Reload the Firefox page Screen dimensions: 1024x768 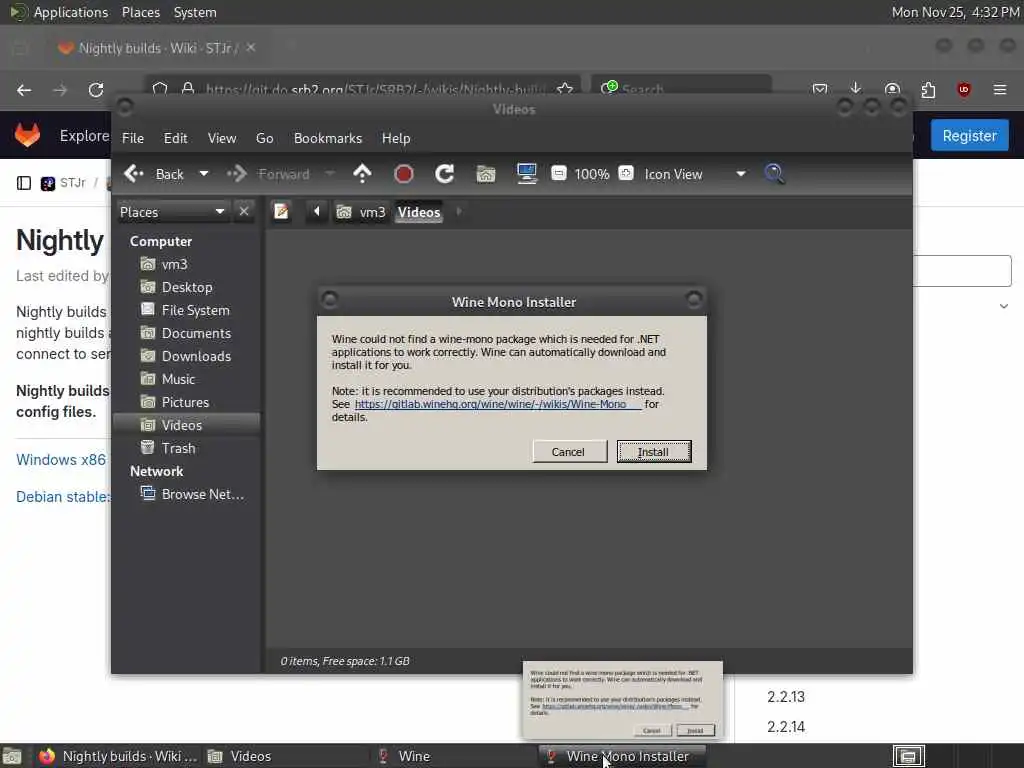(x=96, y=89)
